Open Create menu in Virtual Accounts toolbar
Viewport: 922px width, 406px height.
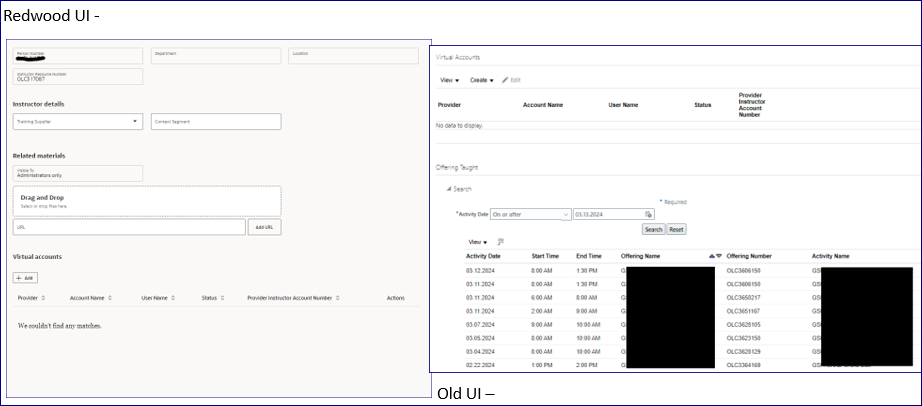[x=482, y=80]
